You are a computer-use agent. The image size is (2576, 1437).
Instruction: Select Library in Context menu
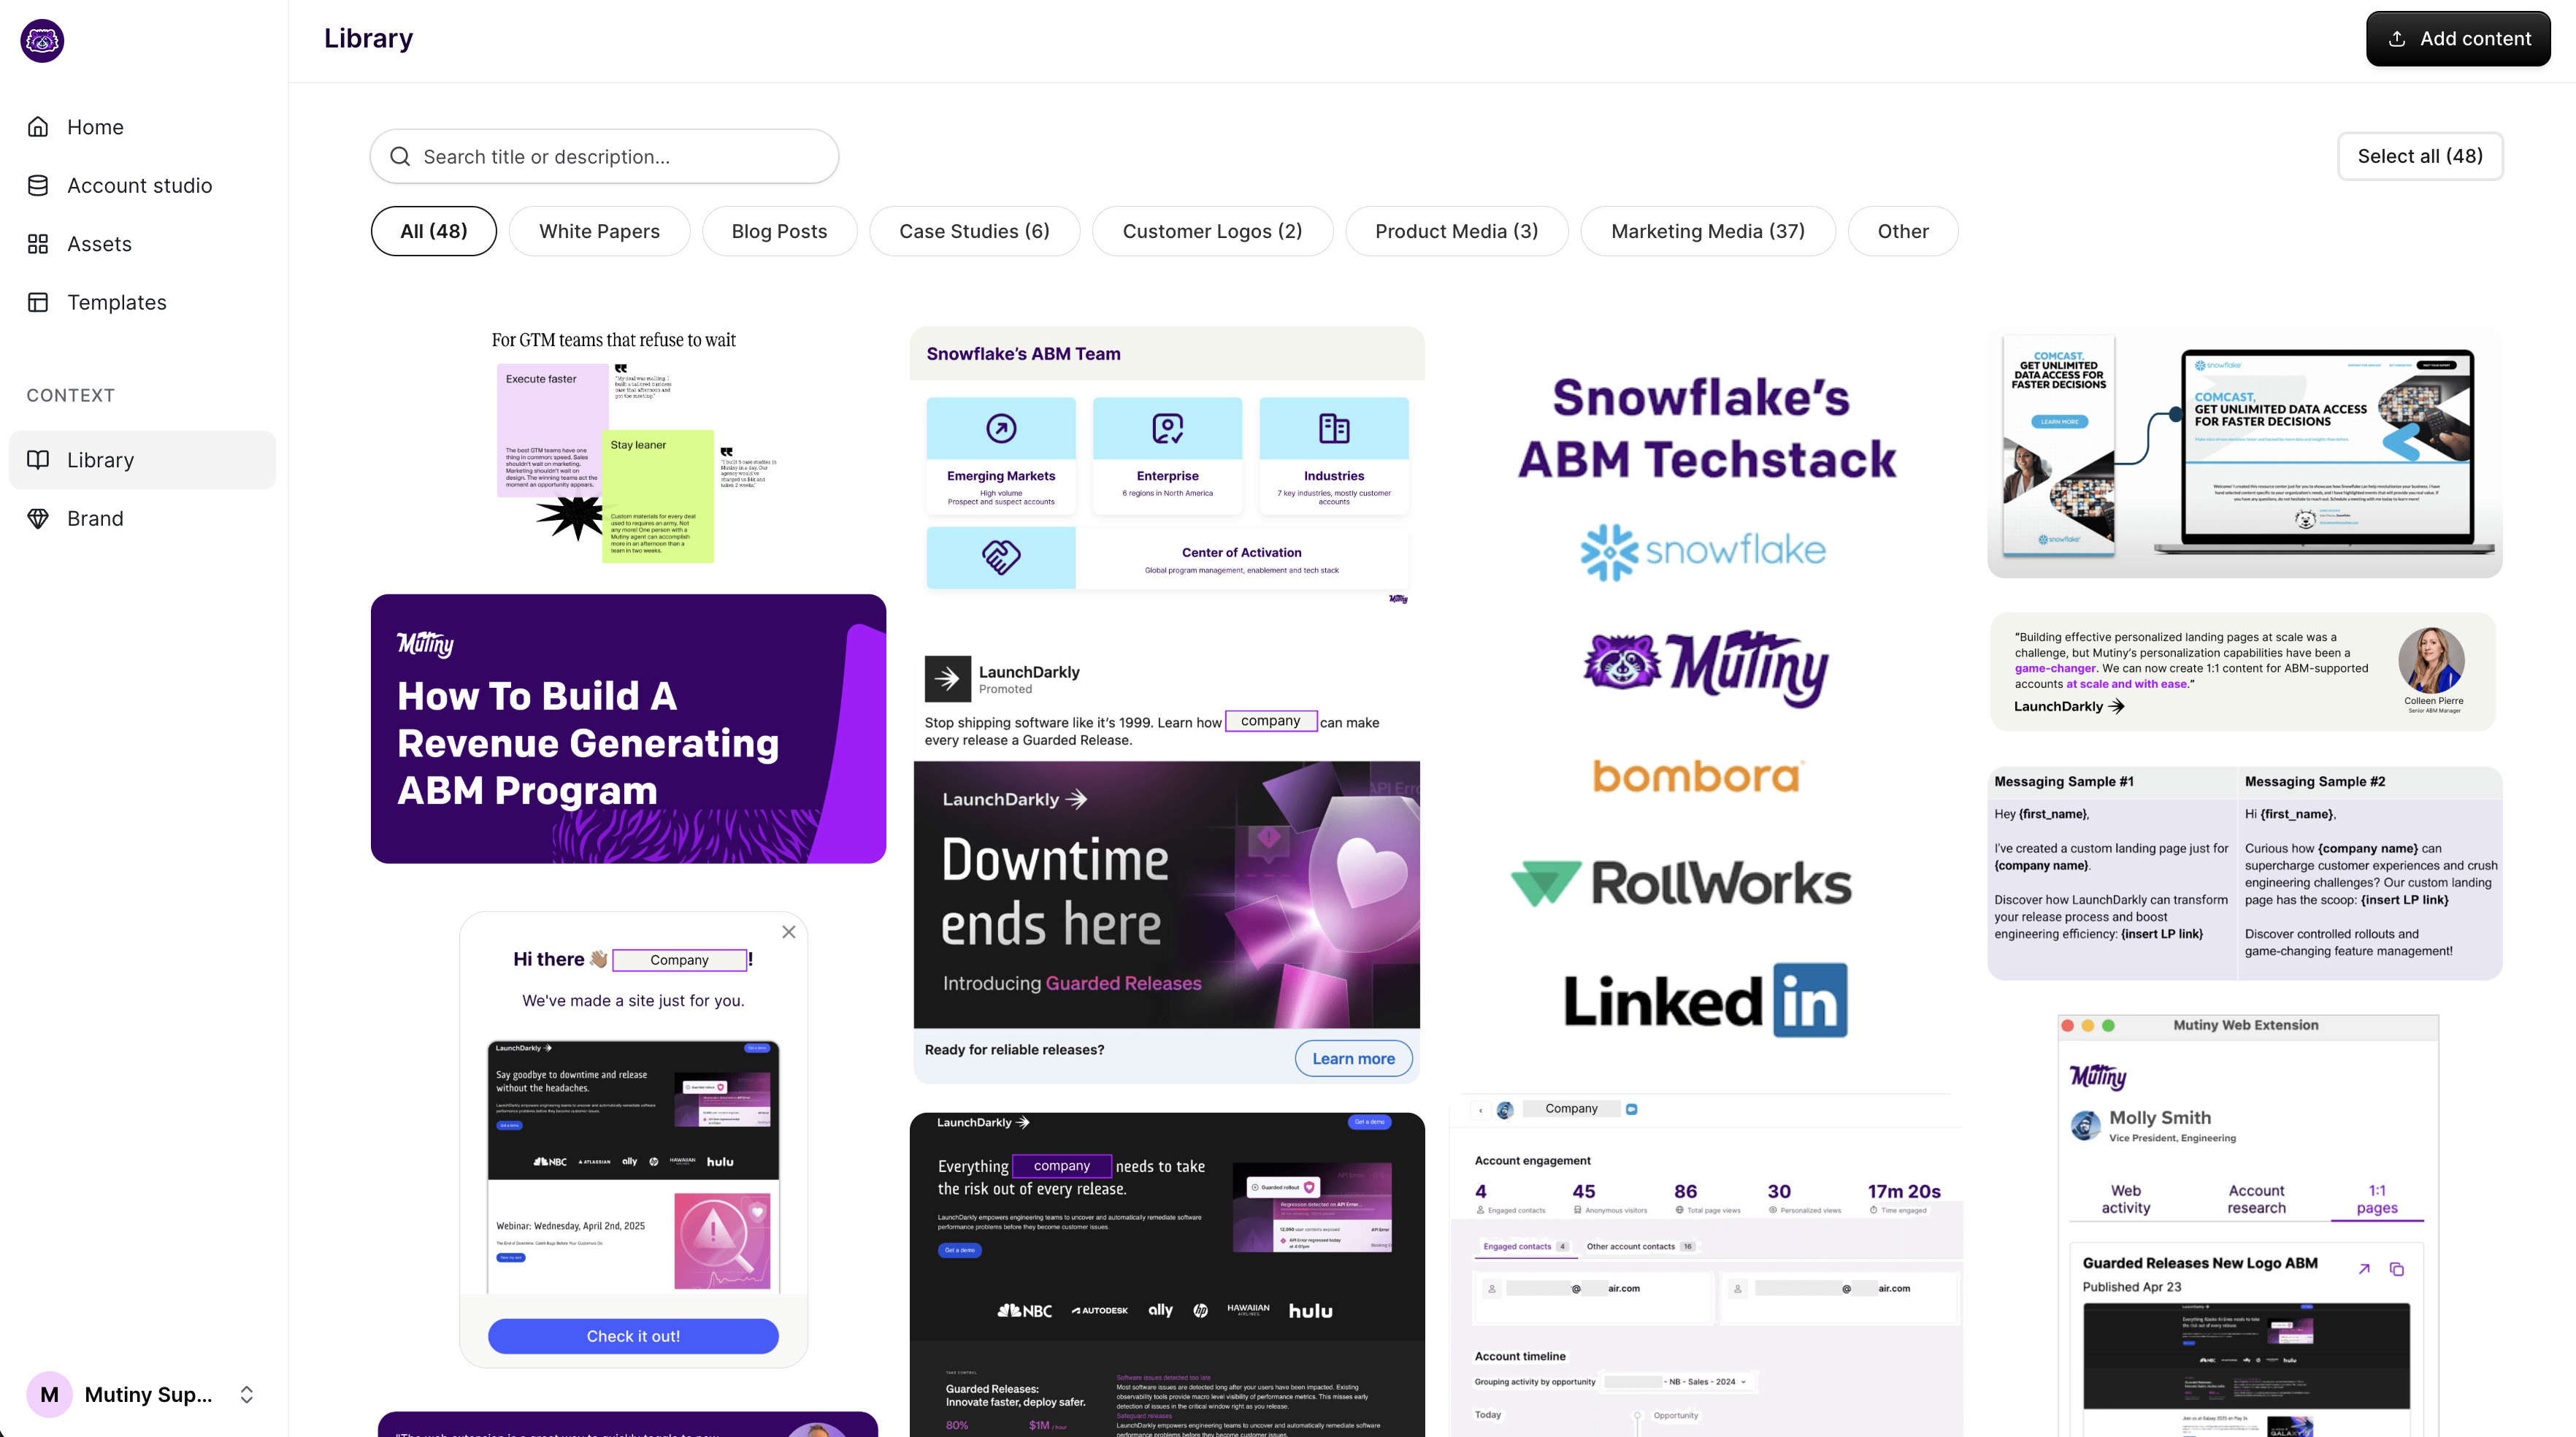(x=142, y=460)
